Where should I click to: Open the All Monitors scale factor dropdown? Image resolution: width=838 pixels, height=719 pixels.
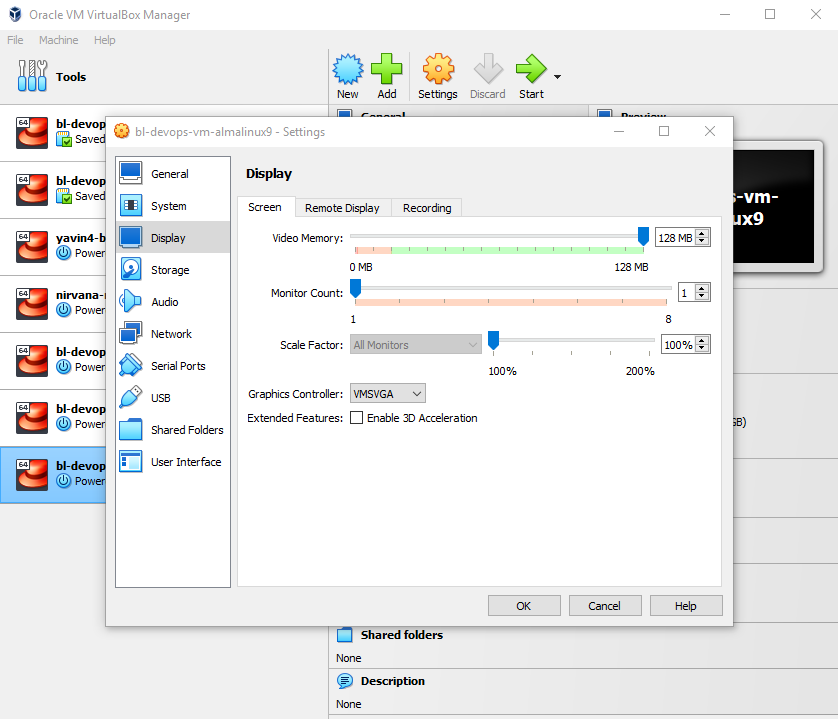point(415,345)
